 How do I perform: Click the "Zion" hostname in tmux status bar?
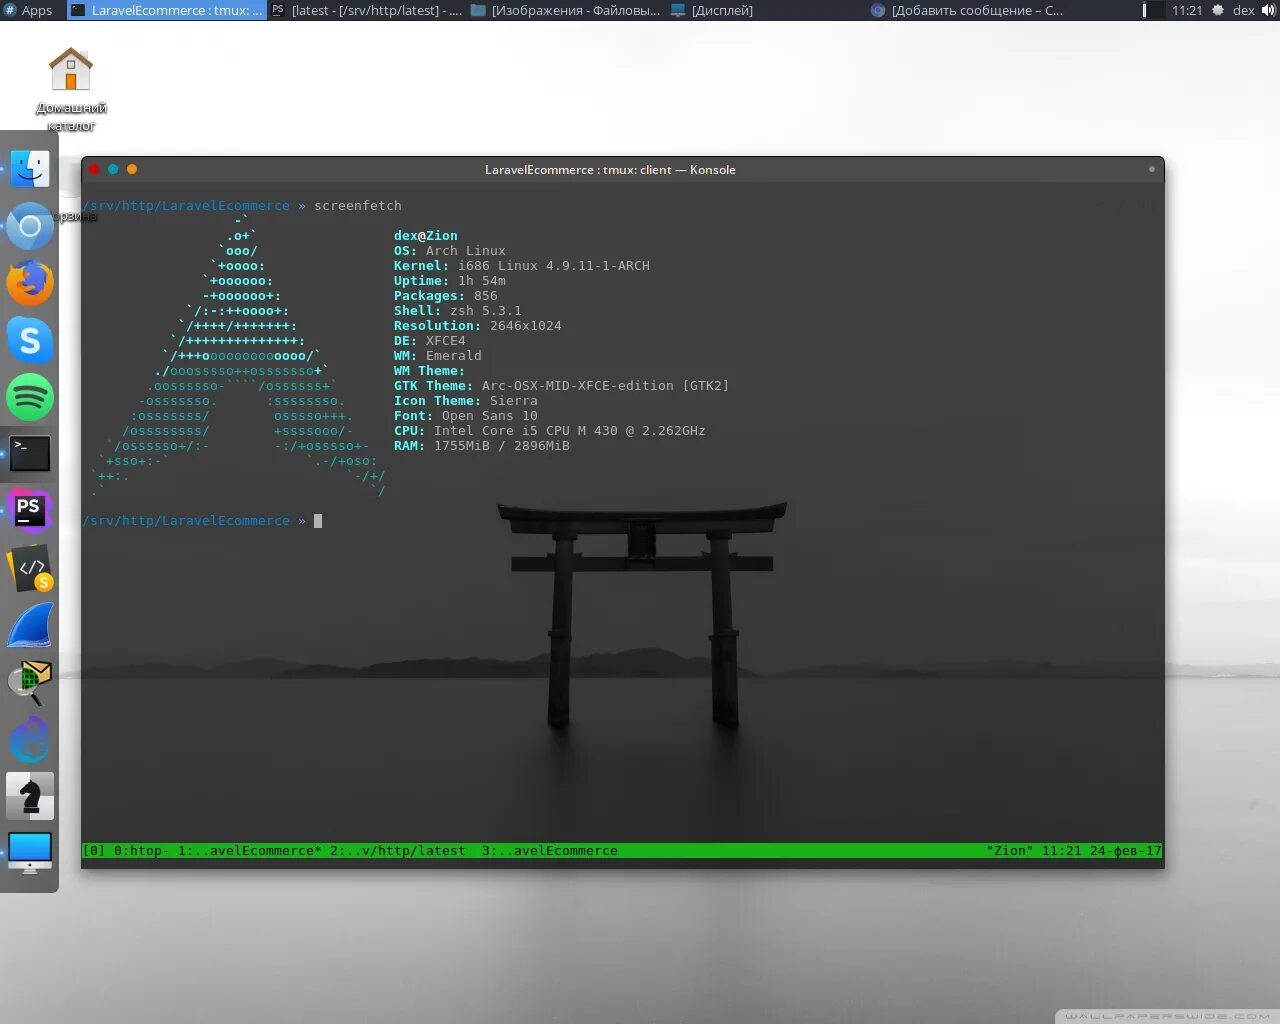pyautogui.click(x=1010, y=851)
